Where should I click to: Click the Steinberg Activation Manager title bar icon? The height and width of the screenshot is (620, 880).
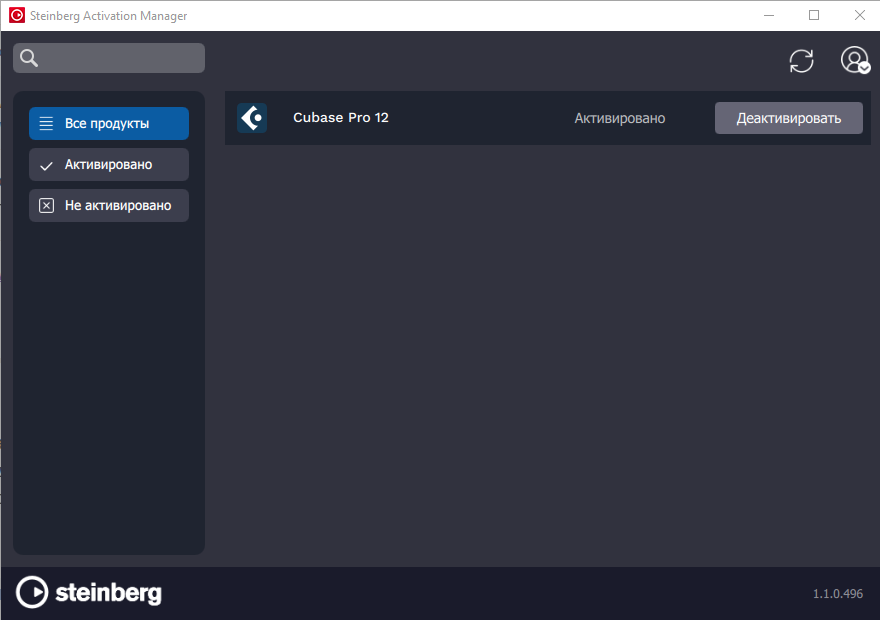click(x=17, y=15)
